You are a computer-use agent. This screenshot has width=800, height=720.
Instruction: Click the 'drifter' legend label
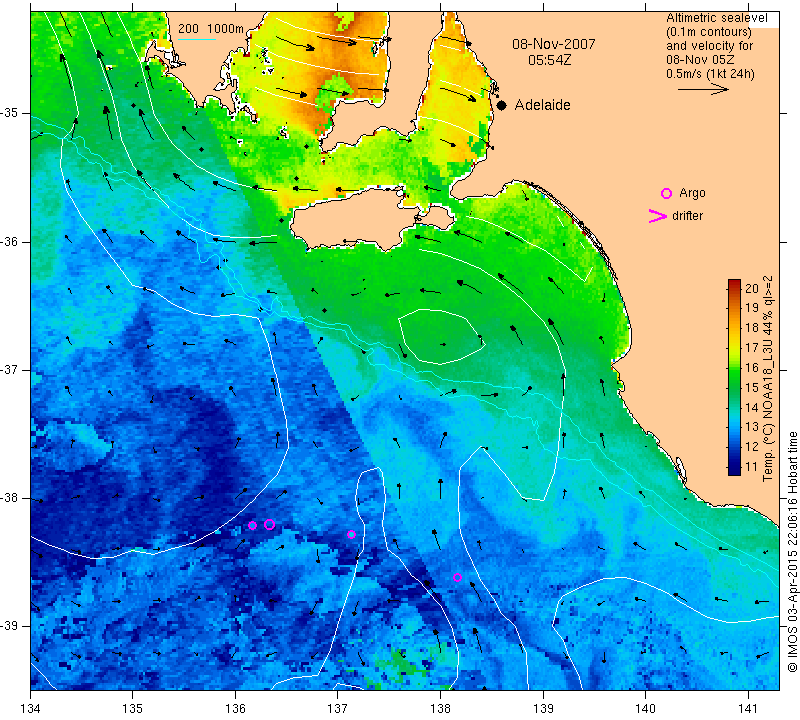coord(687,216)
